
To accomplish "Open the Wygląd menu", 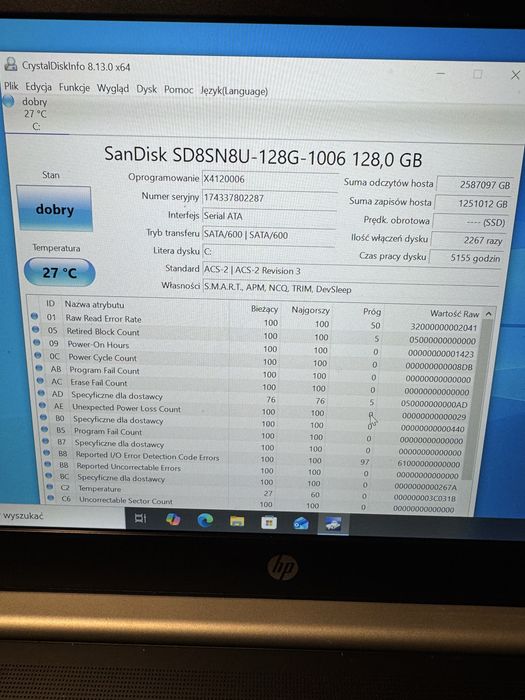I will point(113,88).
